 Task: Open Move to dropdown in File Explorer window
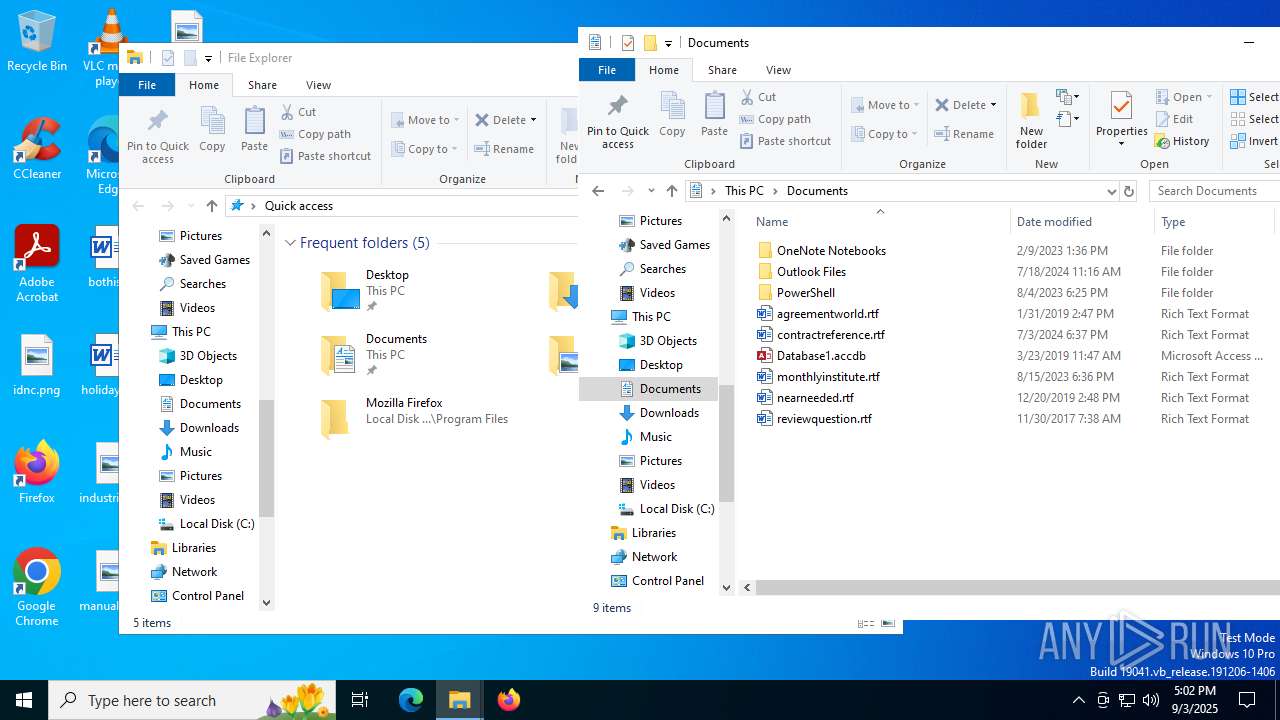(425, 120)
